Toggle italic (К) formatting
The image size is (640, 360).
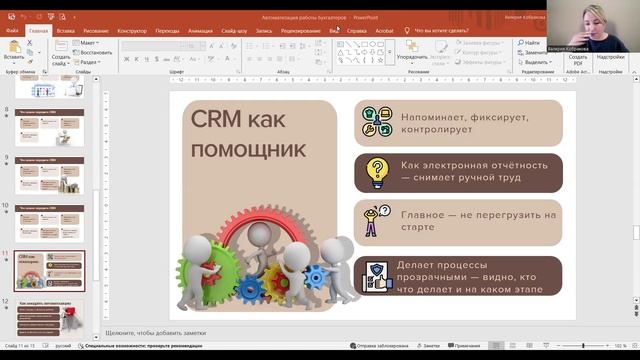click(x=137, y=60)
